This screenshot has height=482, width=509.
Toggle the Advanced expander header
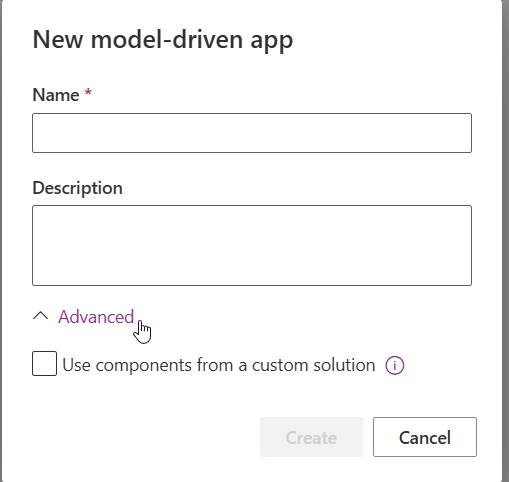tap(83, 316)
